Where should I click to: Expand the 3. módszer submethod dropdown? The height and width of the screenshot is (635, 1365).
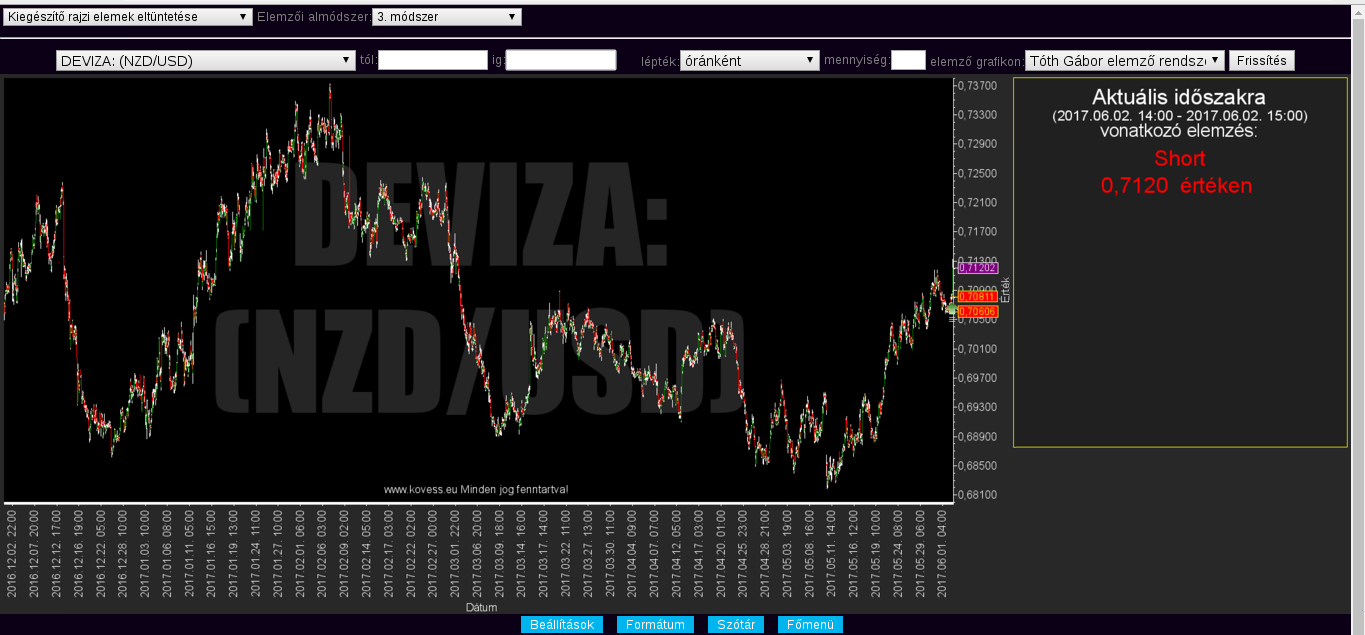pos(446,17)
